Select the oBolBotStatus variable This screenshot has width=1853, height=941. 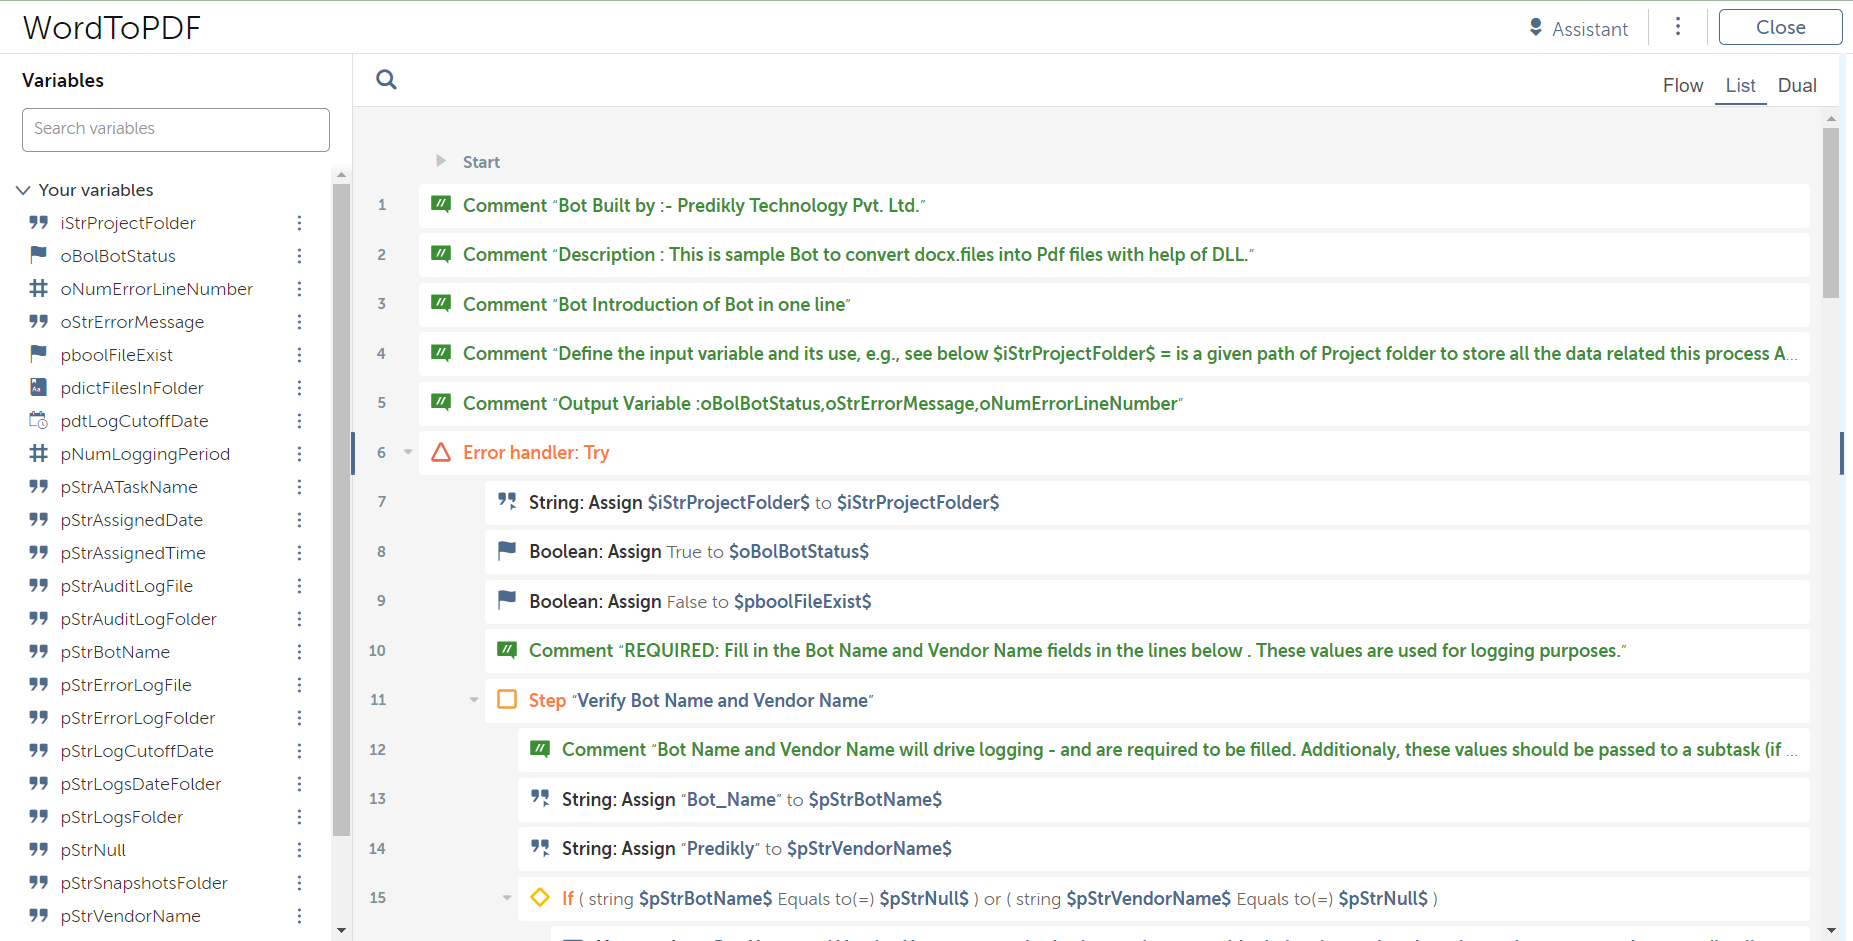[118, 256]
